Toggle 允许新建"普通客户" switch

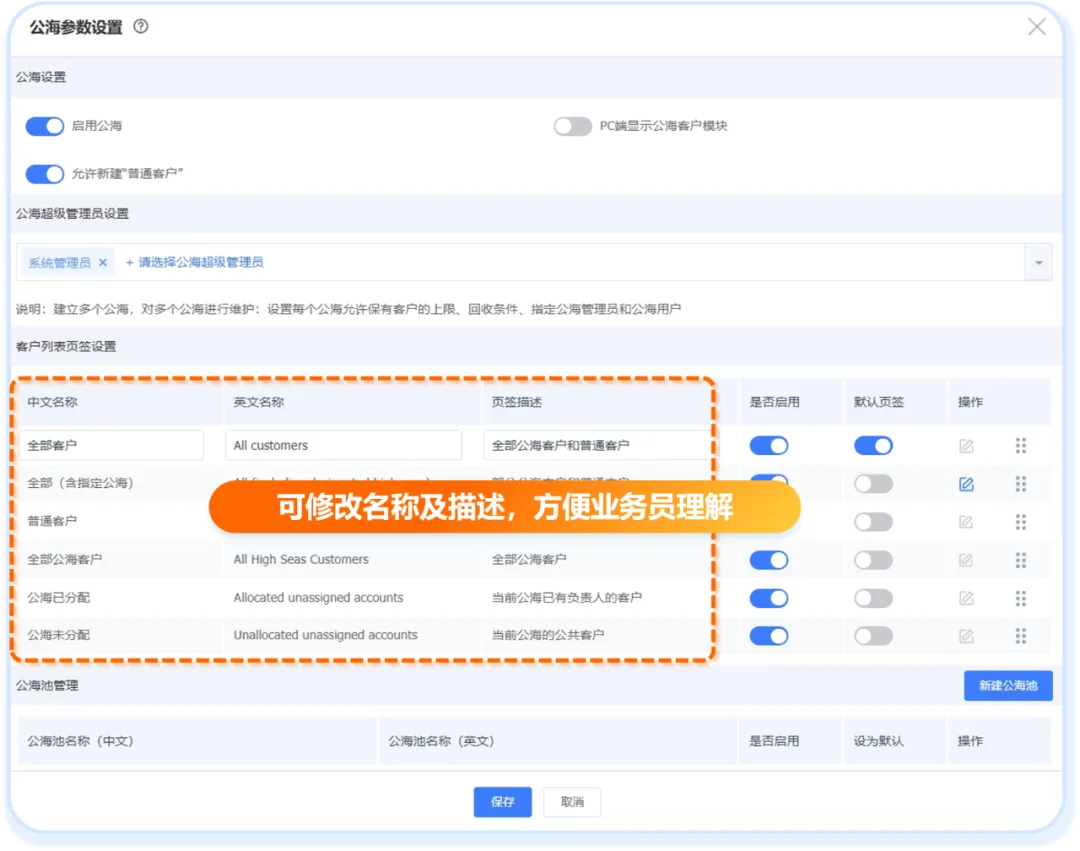pos(45,174)
